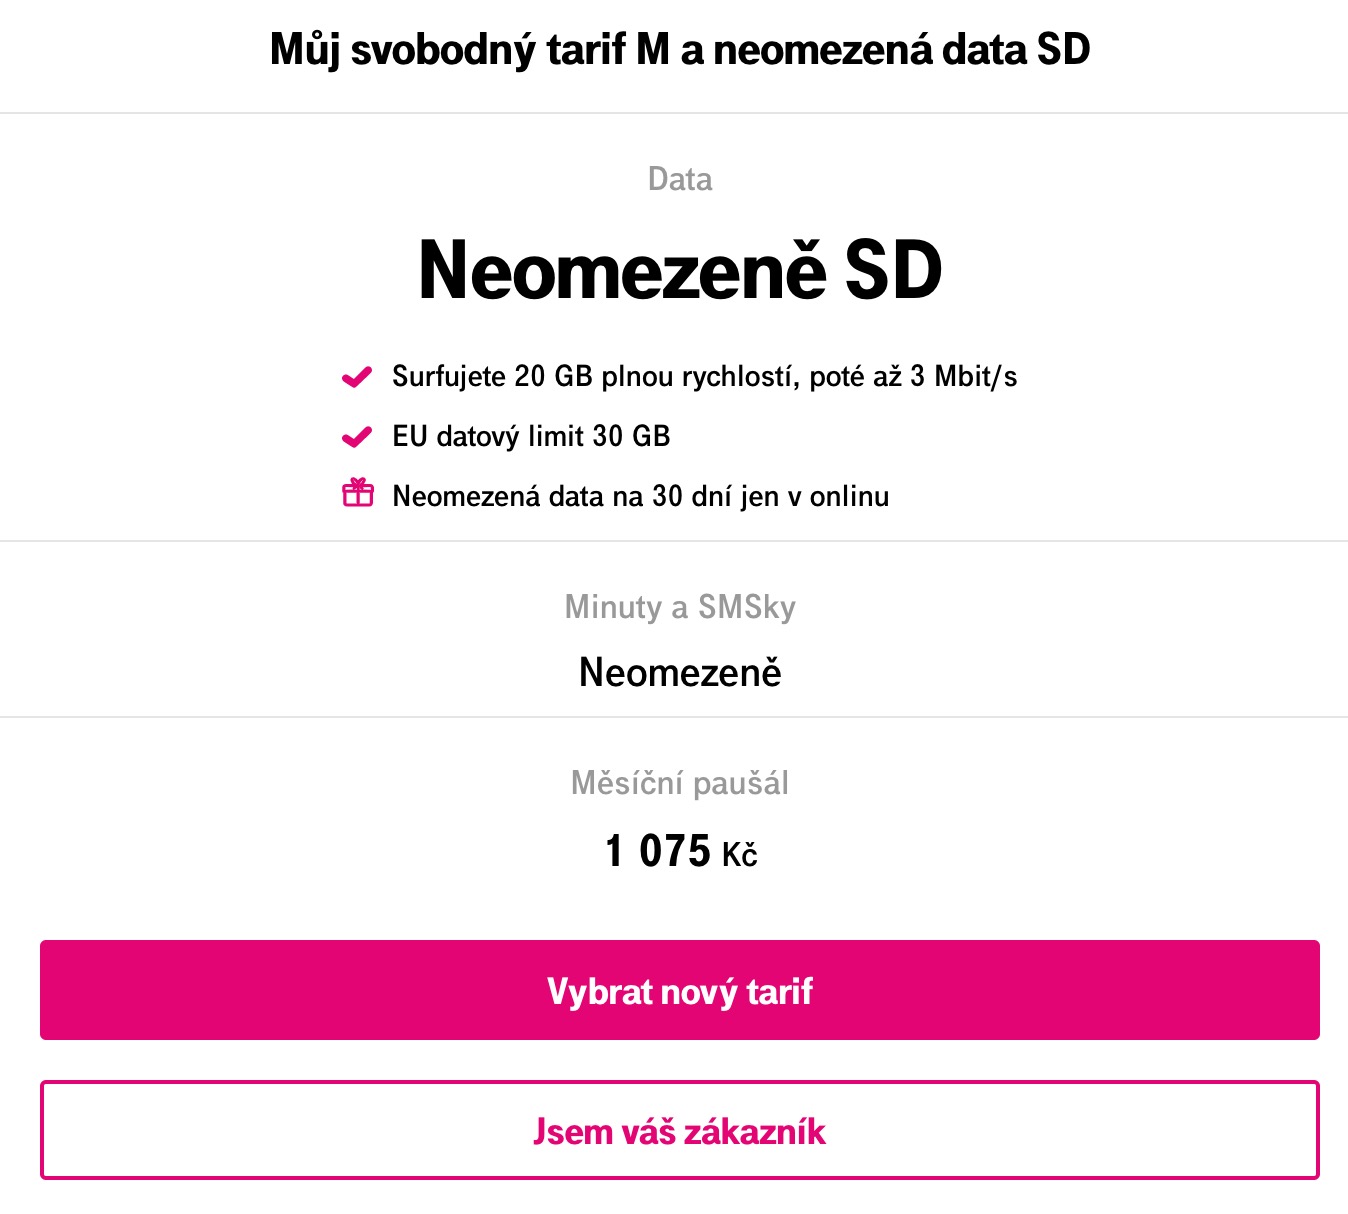The height and width of the screenshot is (1214, 1348).
Task: Click the Minuty a SMSky label
Action: (x=680, y=607)
